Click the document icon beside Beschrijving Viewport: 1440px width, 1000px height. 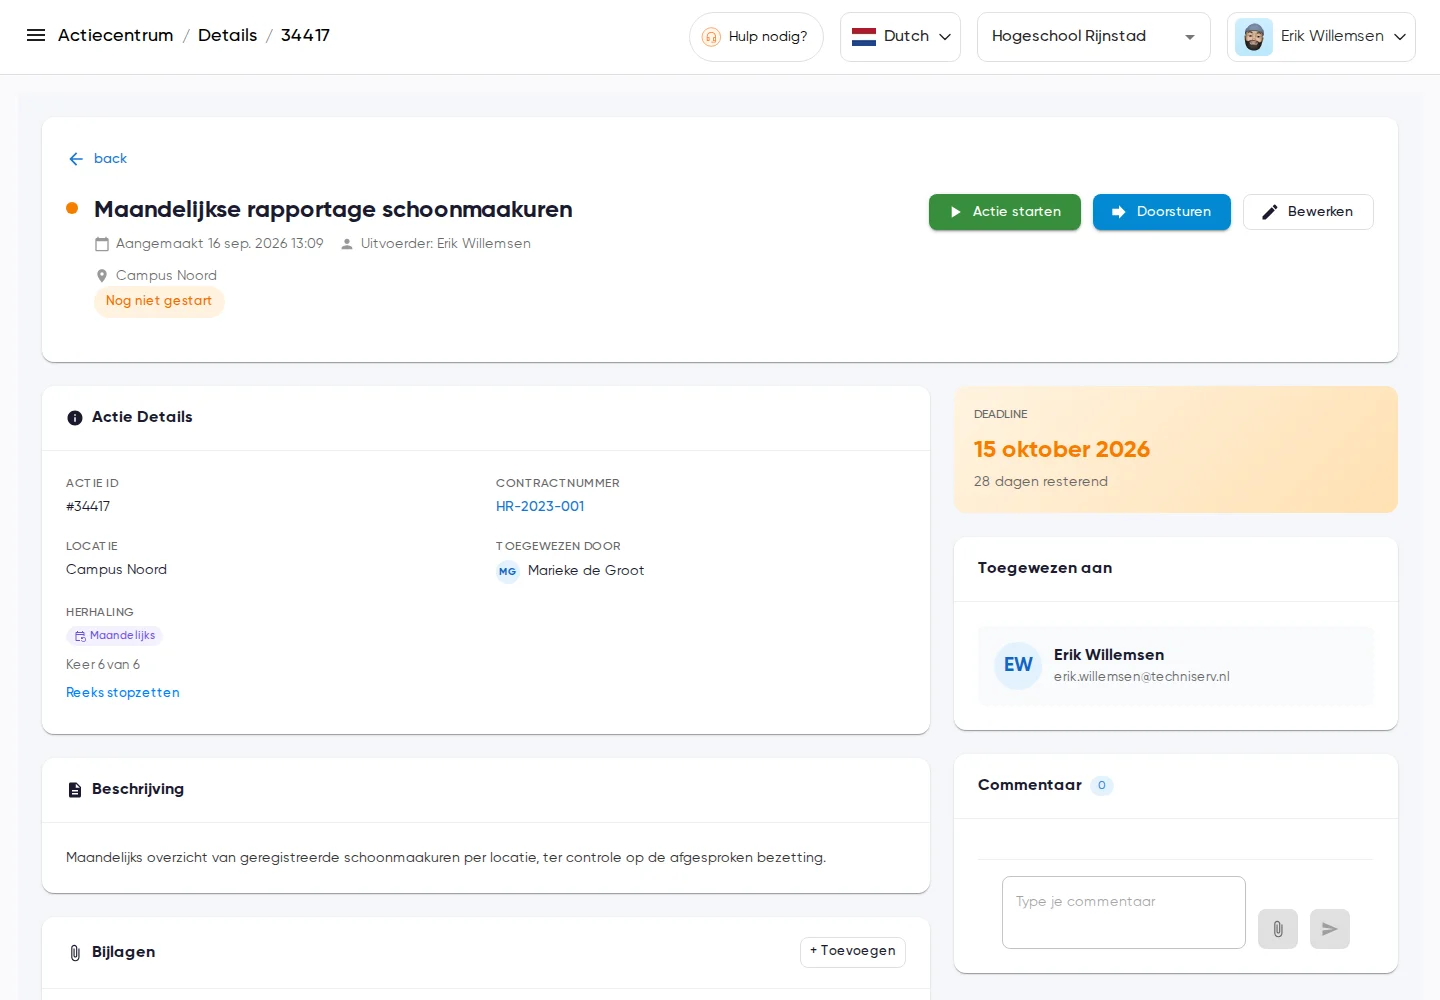click(x=75, y=790)
